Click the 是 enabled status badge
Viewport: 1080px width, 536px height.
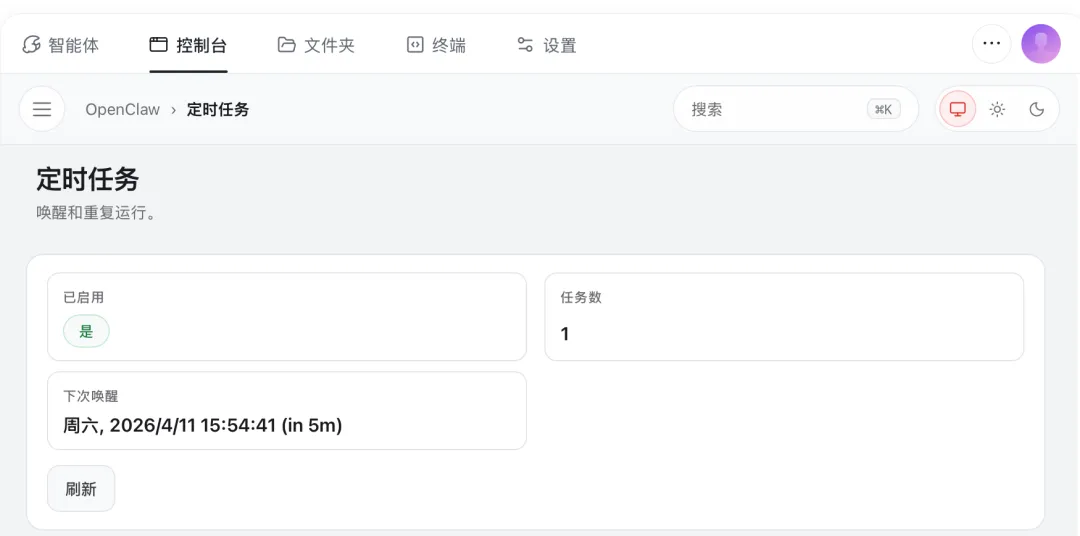coord(86,331)
